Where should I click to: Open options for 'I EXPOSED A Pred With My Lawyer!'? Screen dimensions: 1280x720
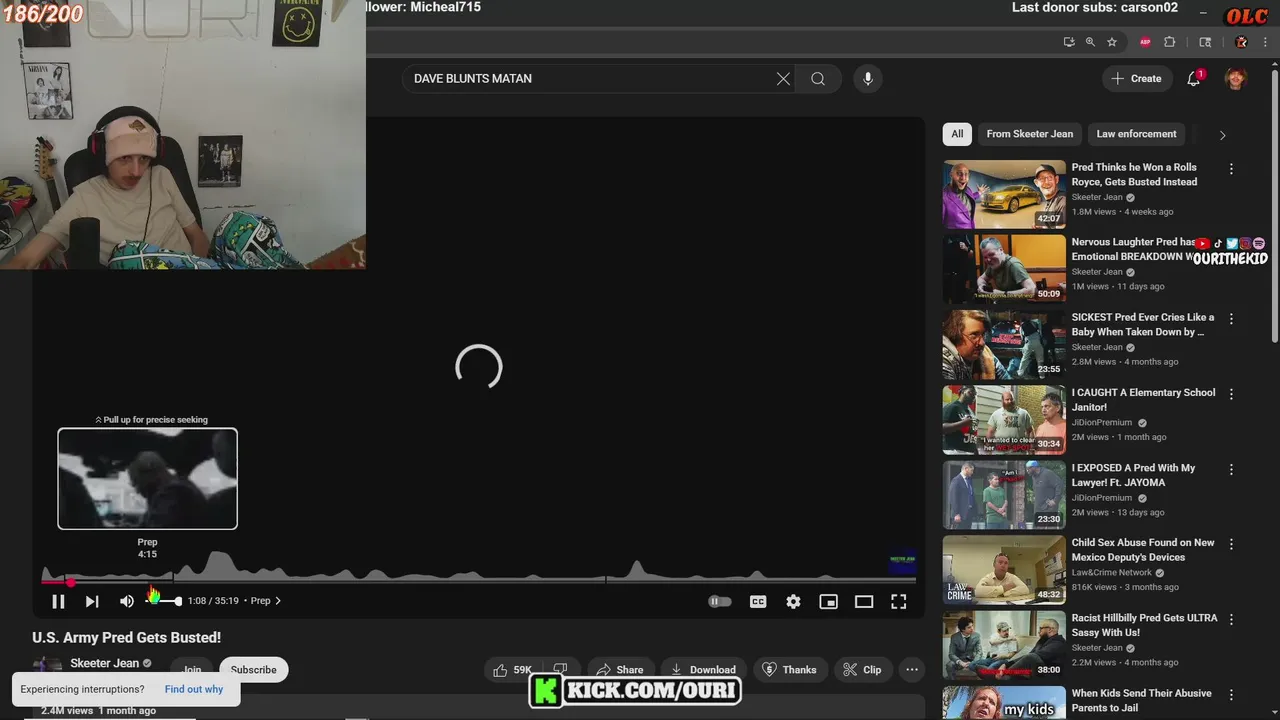[1231, 469]
